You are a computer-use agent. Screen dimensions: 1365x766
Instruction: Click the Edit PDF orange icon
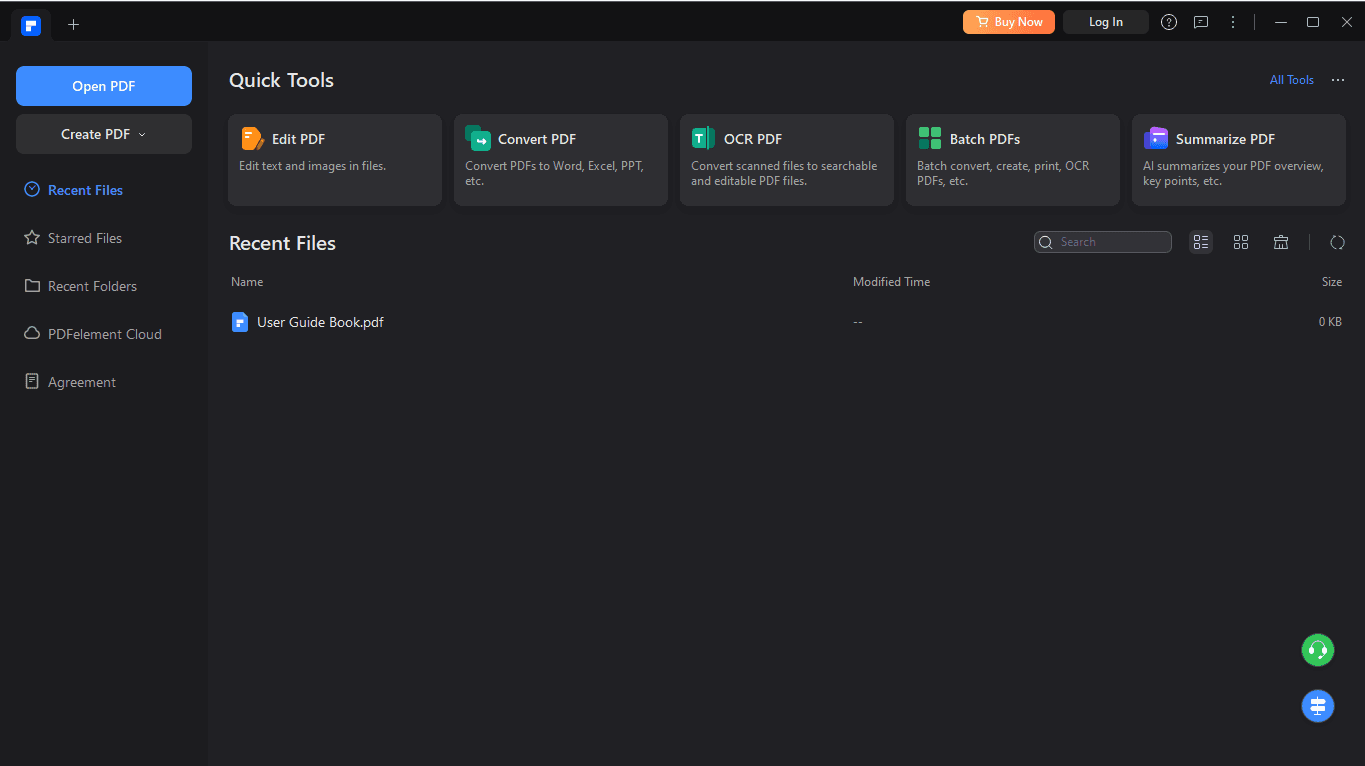coord(252,138)
